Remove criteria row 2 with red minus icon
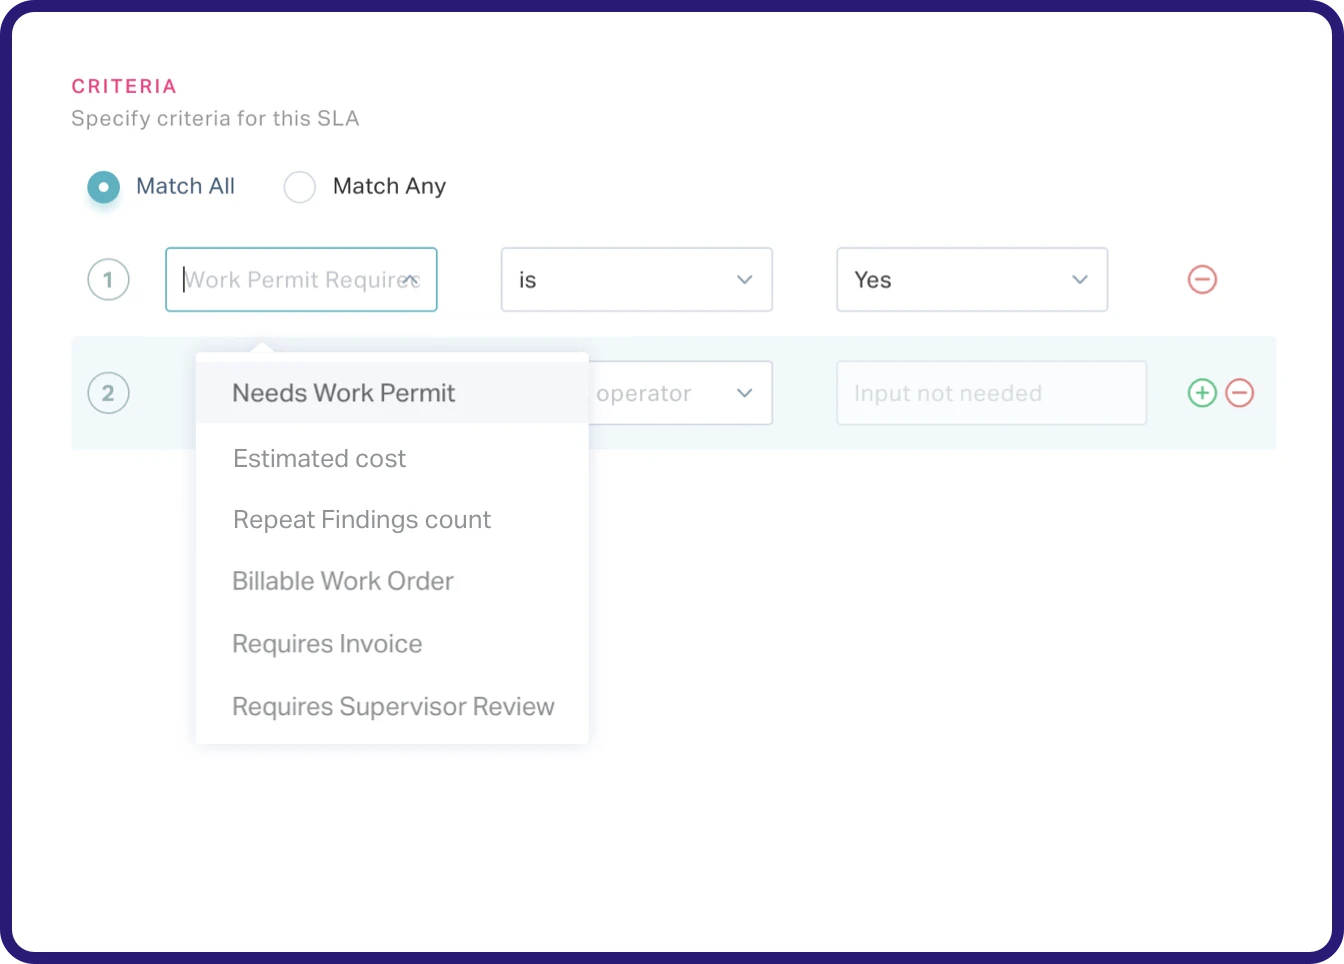Screen dimensions: 1344x964 pyautogui.click(x=1240, y=393)
